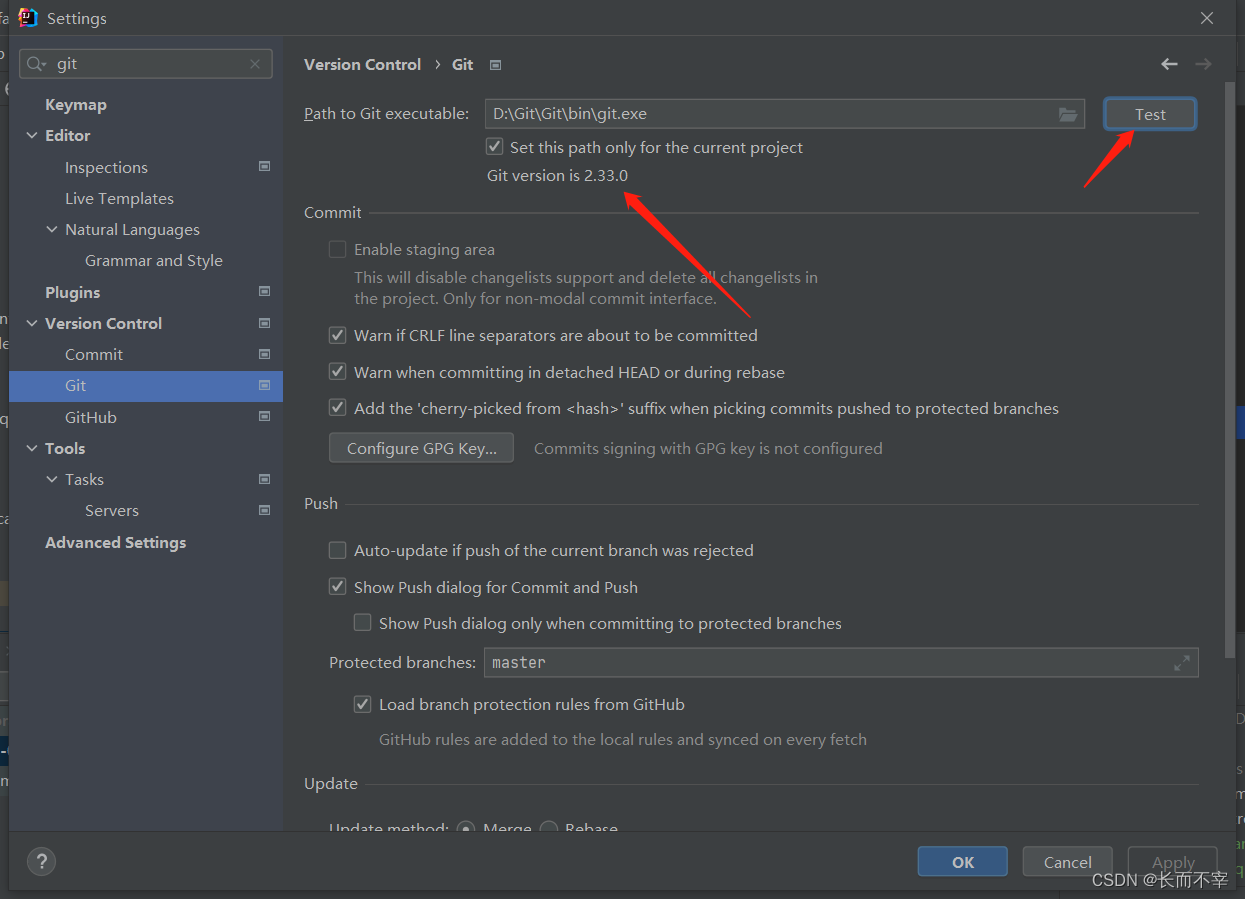Click the project-level icon next to Git breadcrumb

tap(495, 65)
